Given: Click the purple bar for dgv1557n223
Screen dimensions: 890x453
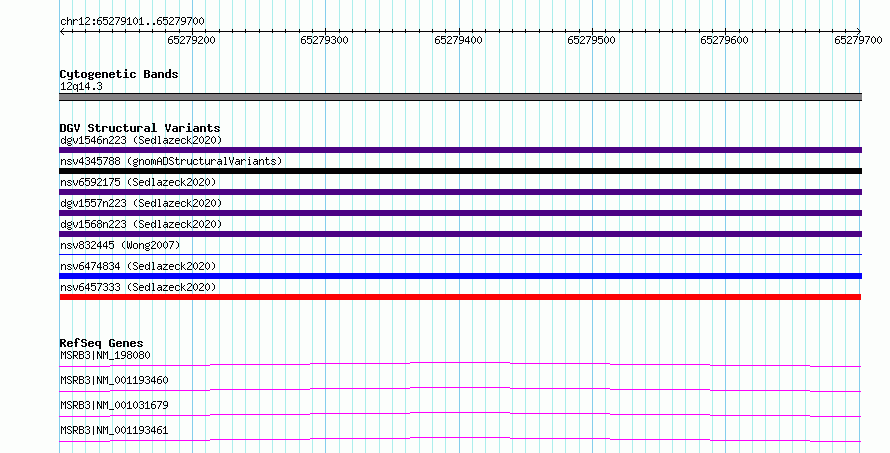Looking at the screenshot, I should [460, 213].
